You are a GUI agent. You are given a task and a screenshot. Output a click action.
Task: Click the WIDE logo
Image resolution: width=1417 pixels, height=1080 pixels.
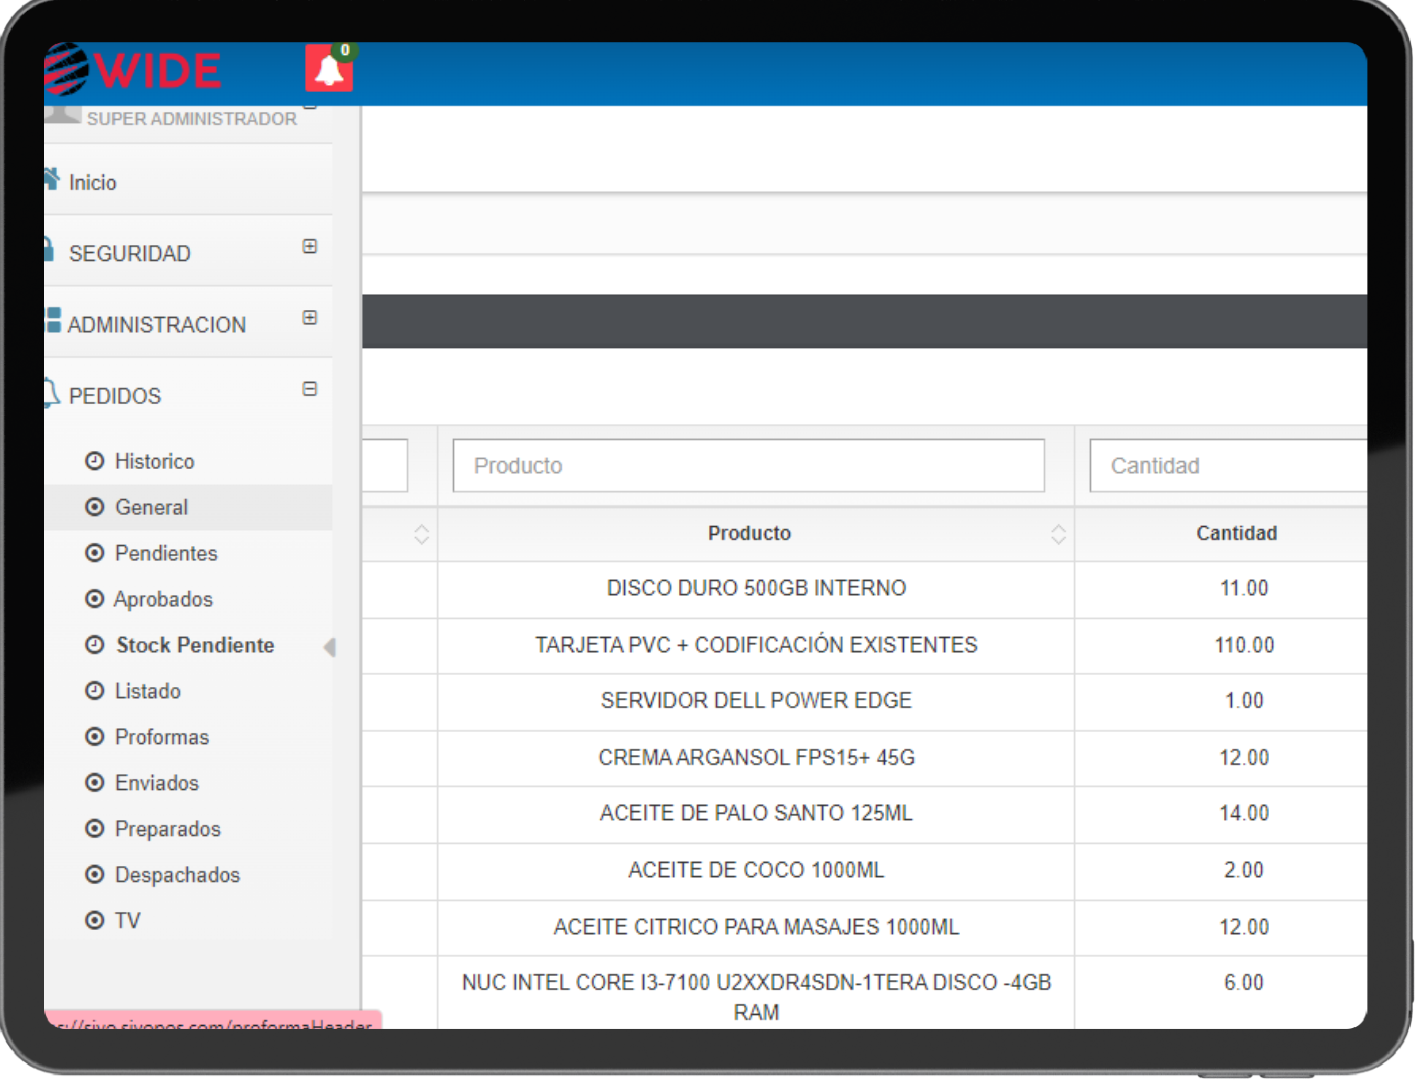(133, 69)
